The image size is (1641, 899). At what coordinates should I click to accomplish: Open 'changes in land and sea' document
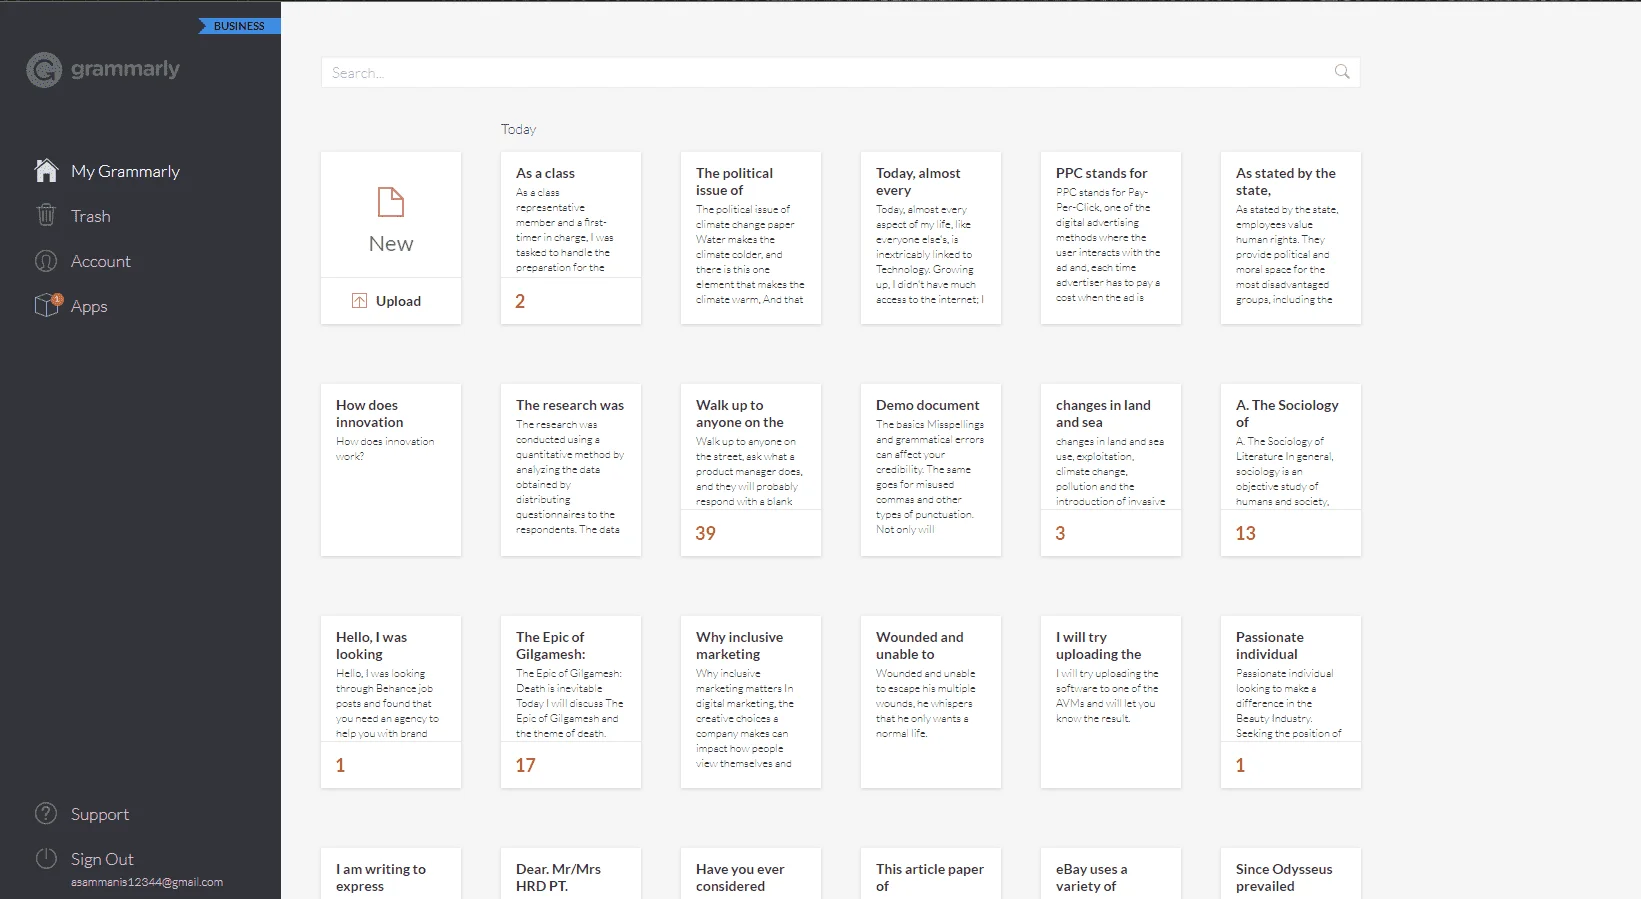(1111, 470)
